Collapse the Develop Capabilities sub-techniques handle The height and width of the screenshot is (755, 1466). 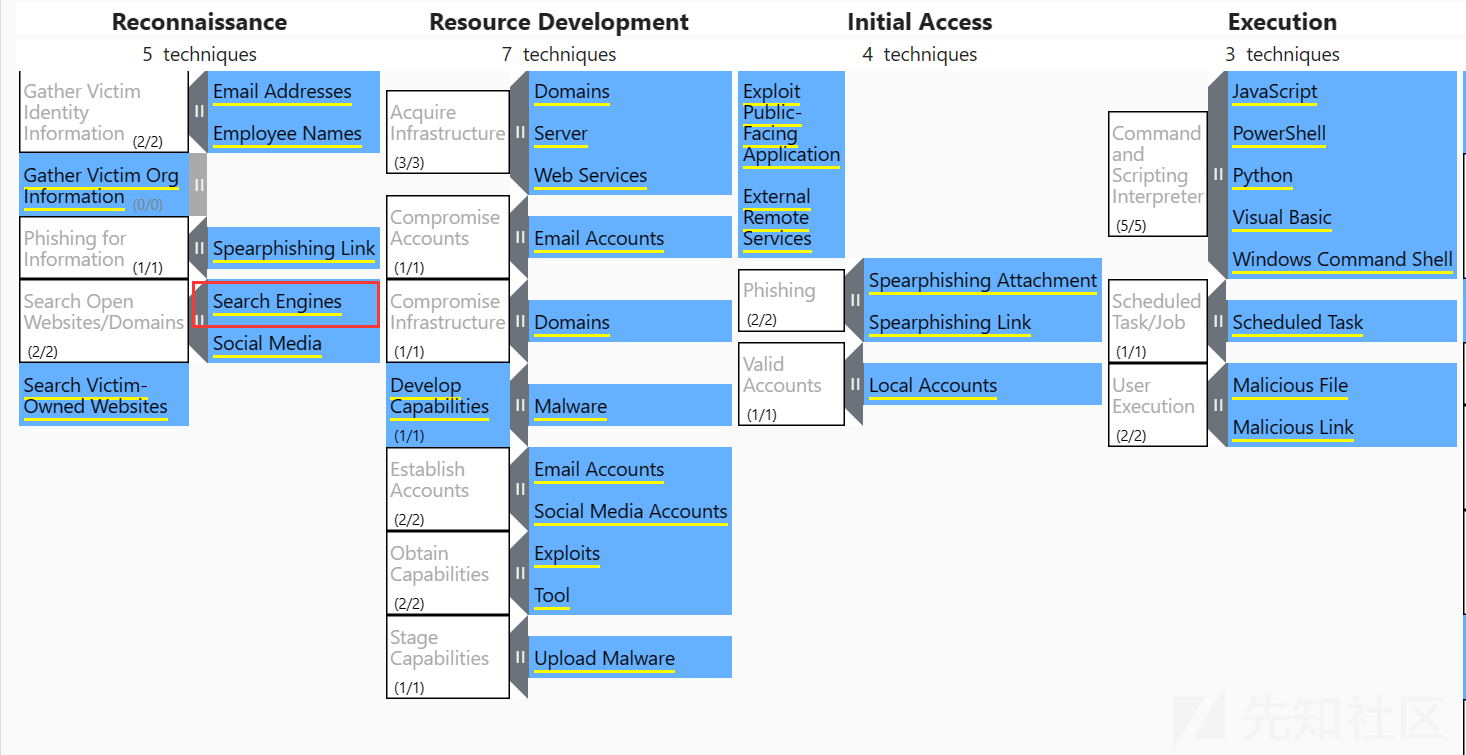[x=520, y=405]
